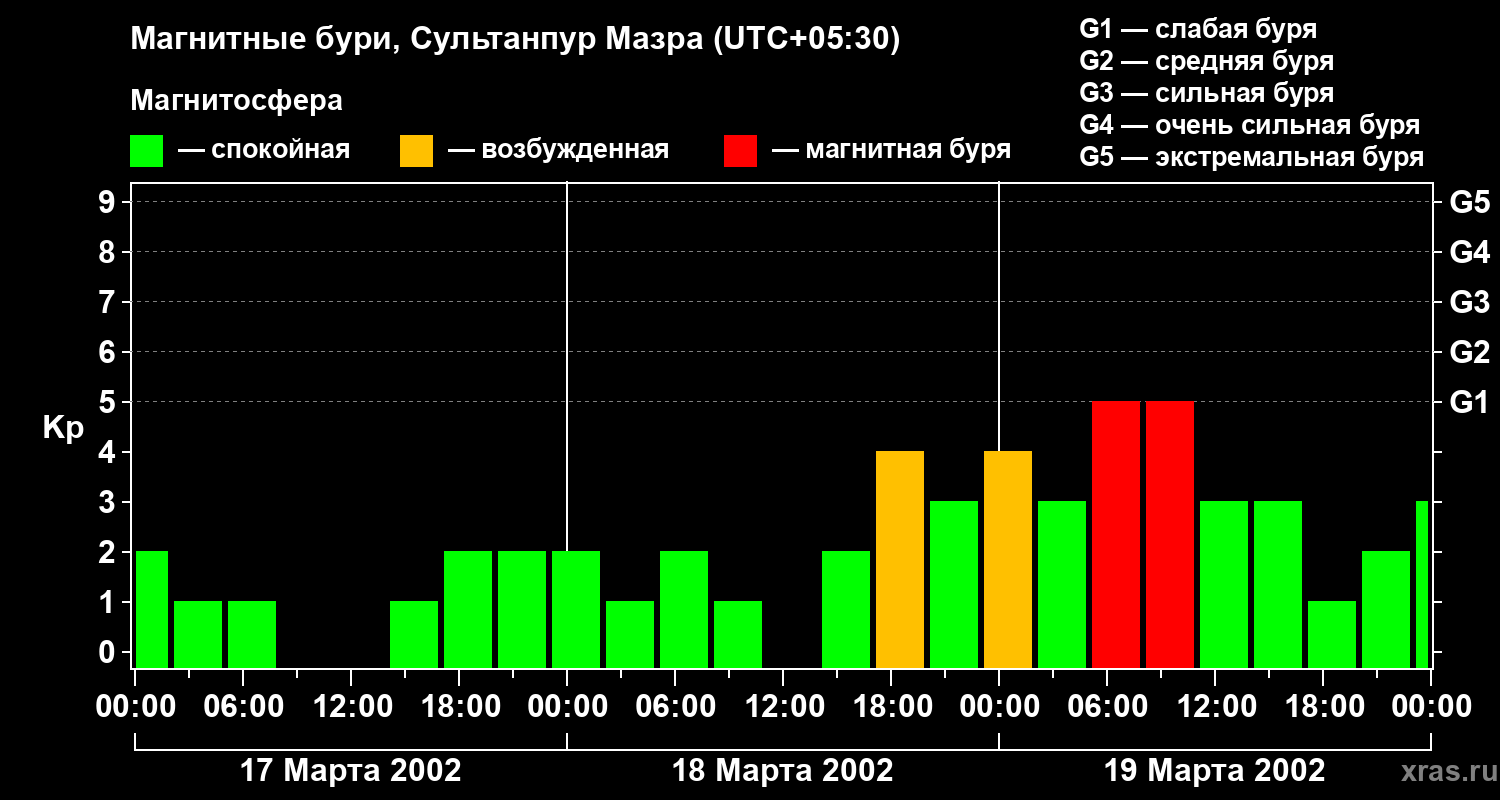Viewport: 1500px width, 800px height.
Task: Click the green Kp 2 bar at 06:00 on 18 March
Action: (684, 610)
